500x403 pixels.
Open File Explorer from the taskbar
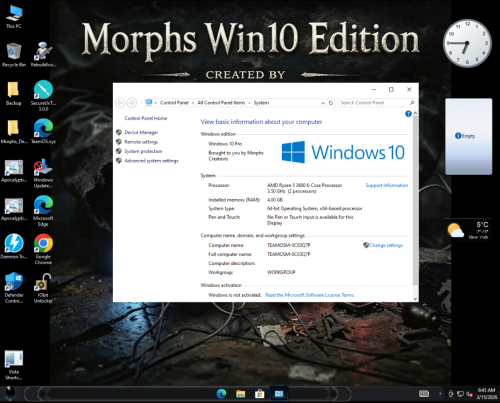click(240, 394)
